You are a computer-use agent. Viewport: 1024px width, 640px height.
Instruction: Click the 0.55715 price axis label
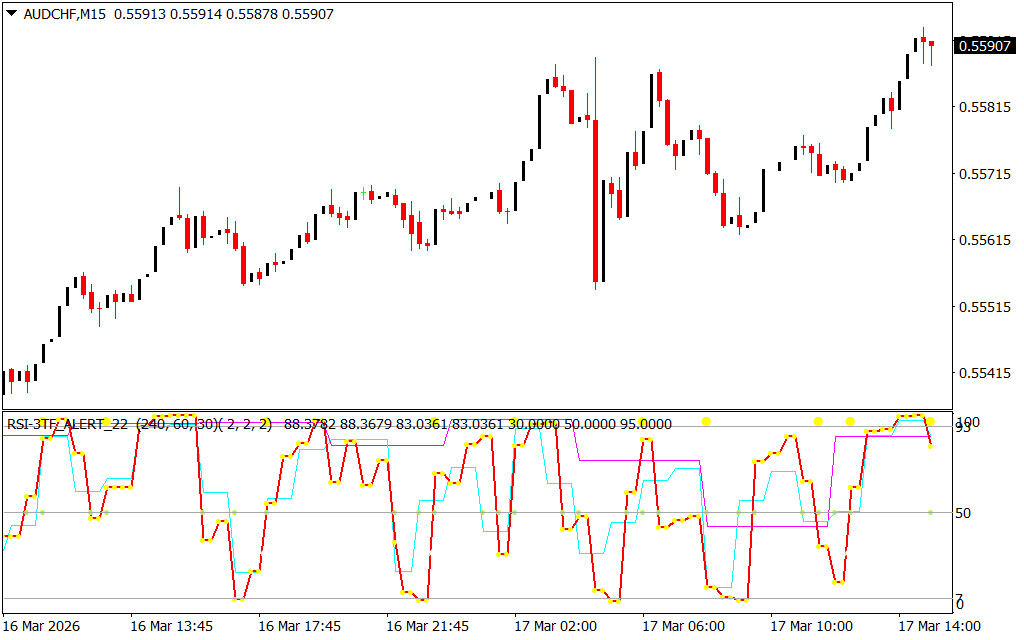[x=984, y=174]
